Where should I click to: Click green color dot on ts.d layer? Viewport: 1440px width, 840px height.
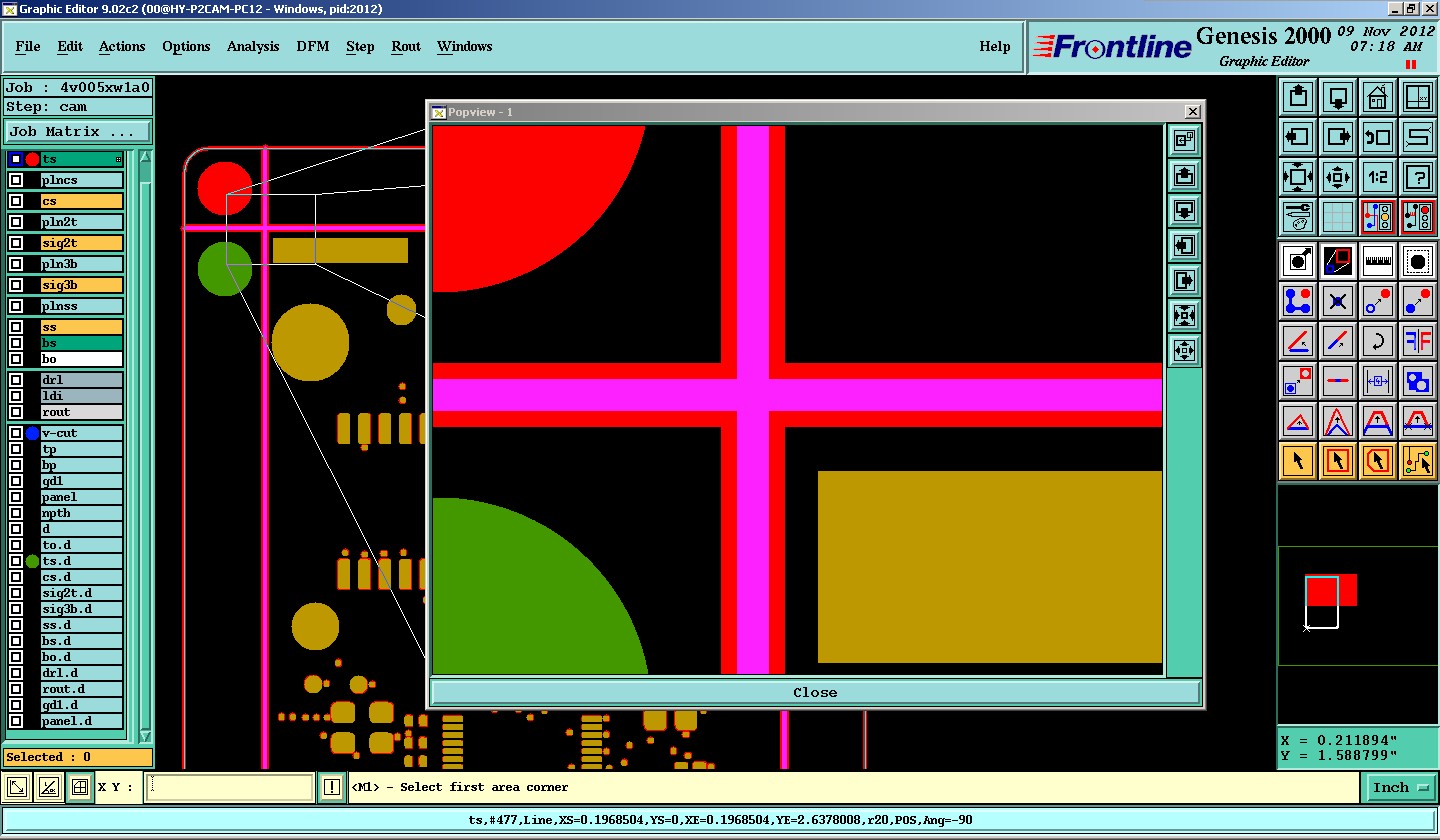[x=32, y=561]
